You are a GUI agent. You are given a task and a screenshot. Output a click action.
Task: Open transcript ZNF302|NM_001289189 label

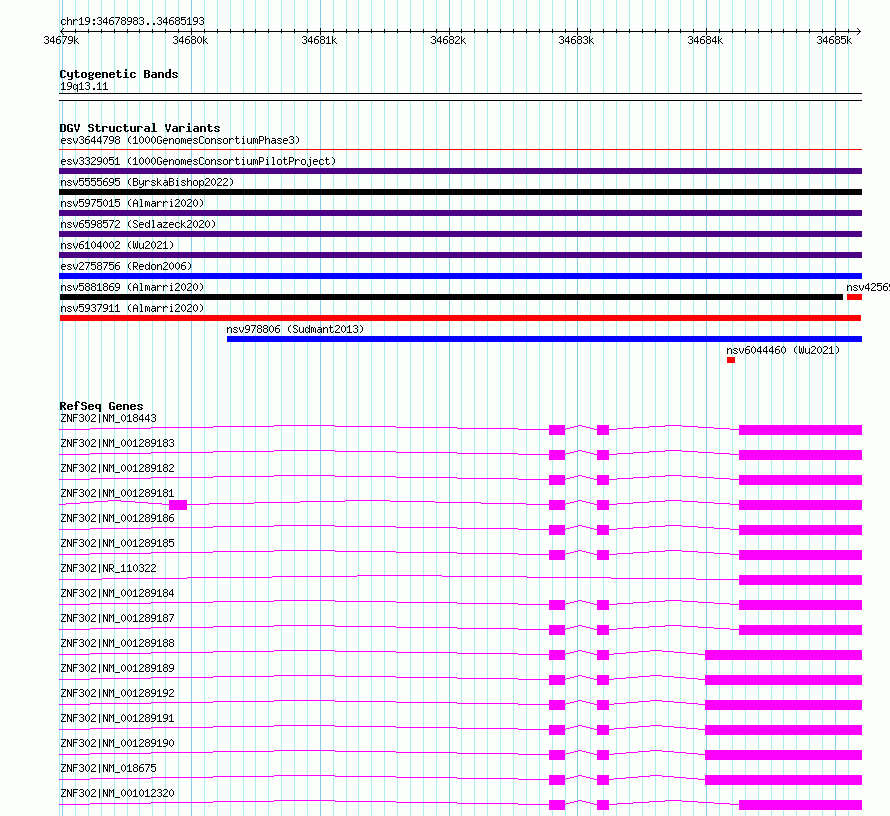tap(117, 668)
